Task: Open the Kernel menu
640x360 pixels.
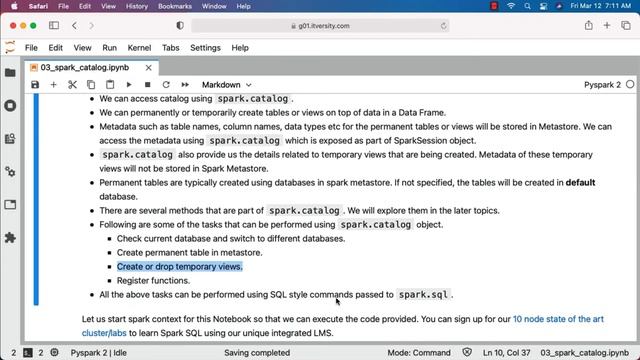Action: tap(139, 48)
